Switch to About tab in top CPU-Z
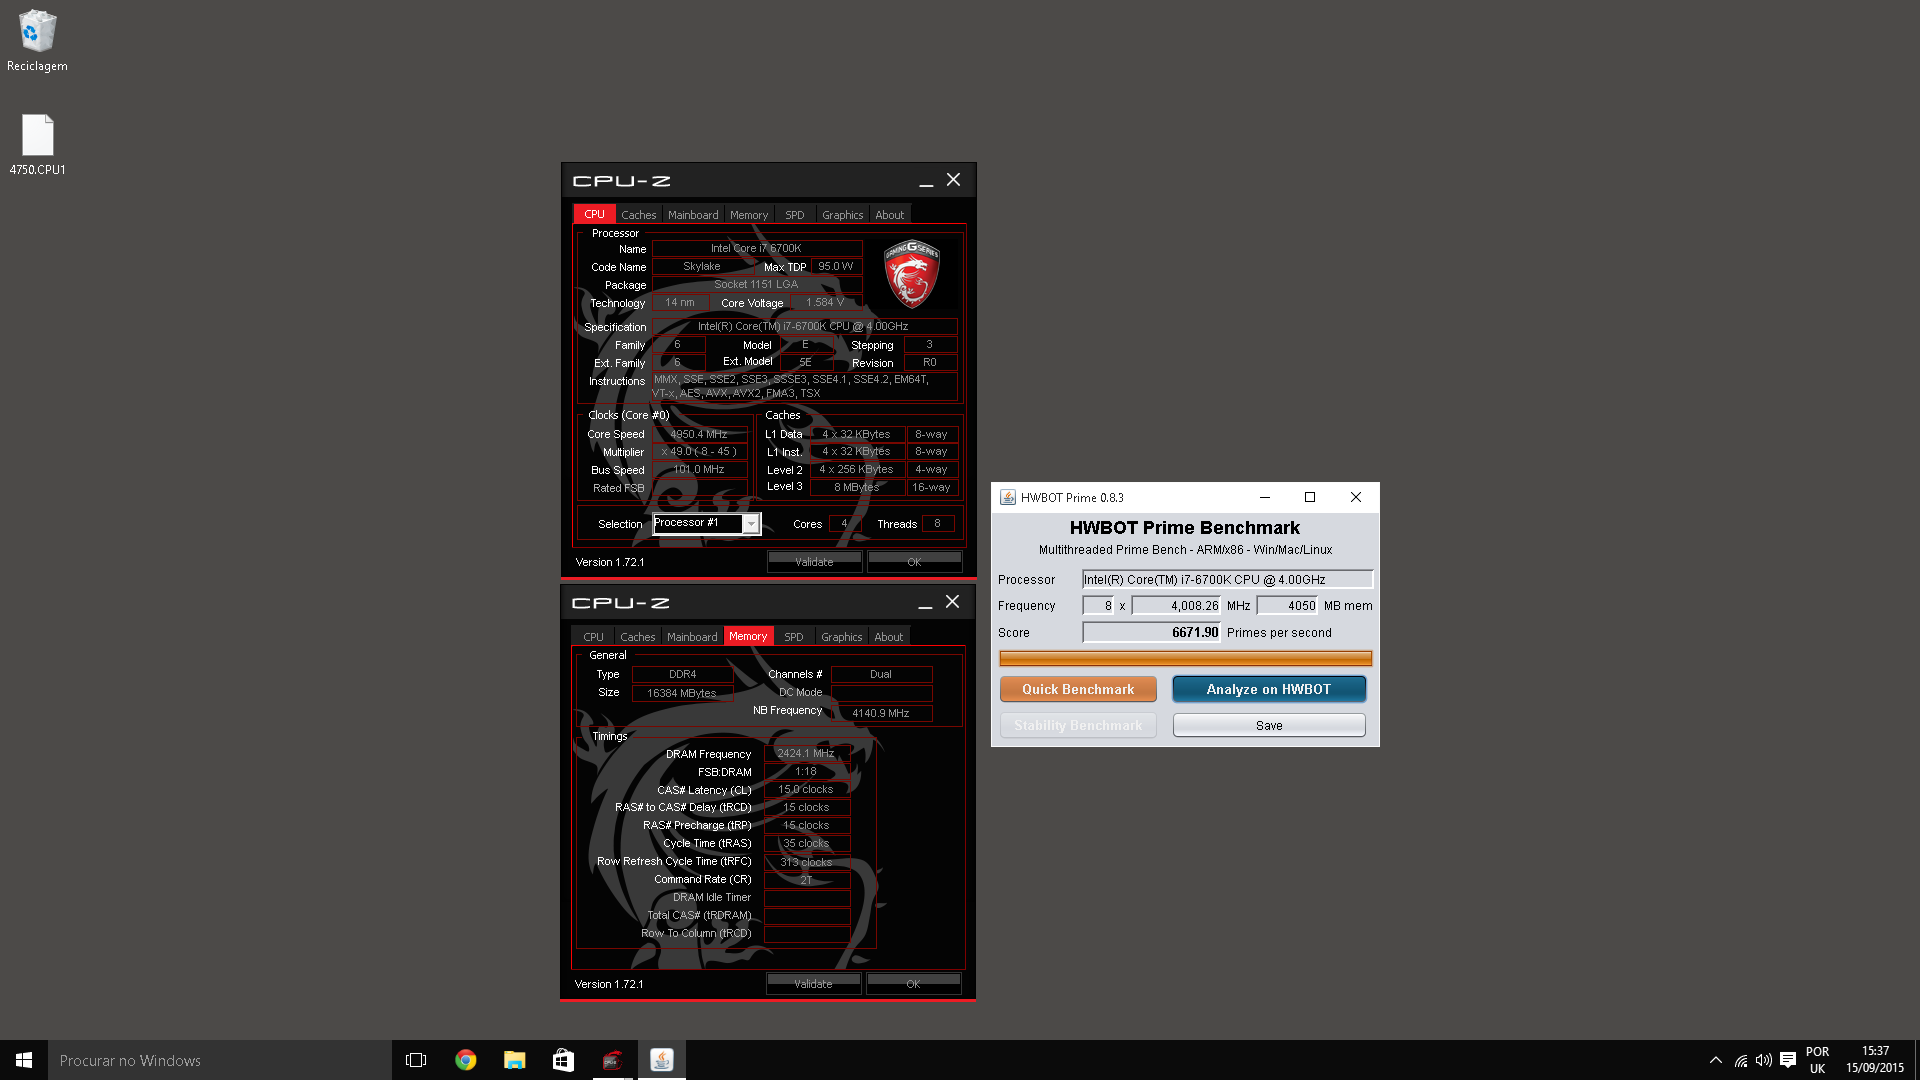The width and height of the screenshot is (1920, 1080). pyautogui.click(x=889, y=215)
